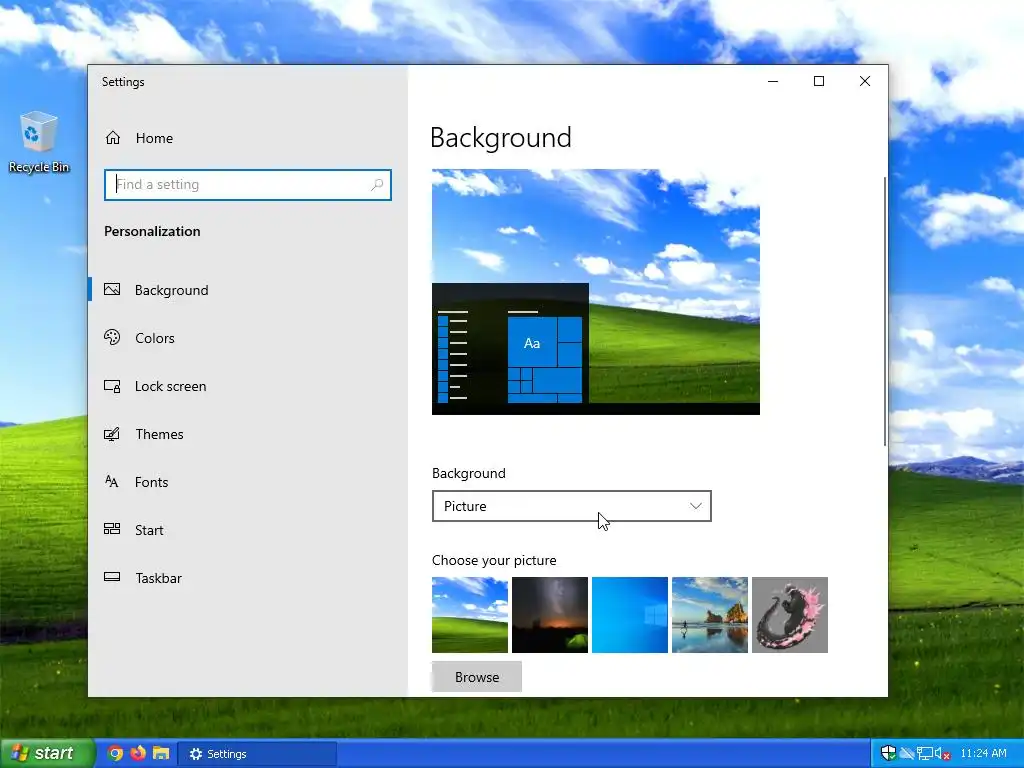Minimize the Settings window
1024x768 pixels.
(773, 81)
